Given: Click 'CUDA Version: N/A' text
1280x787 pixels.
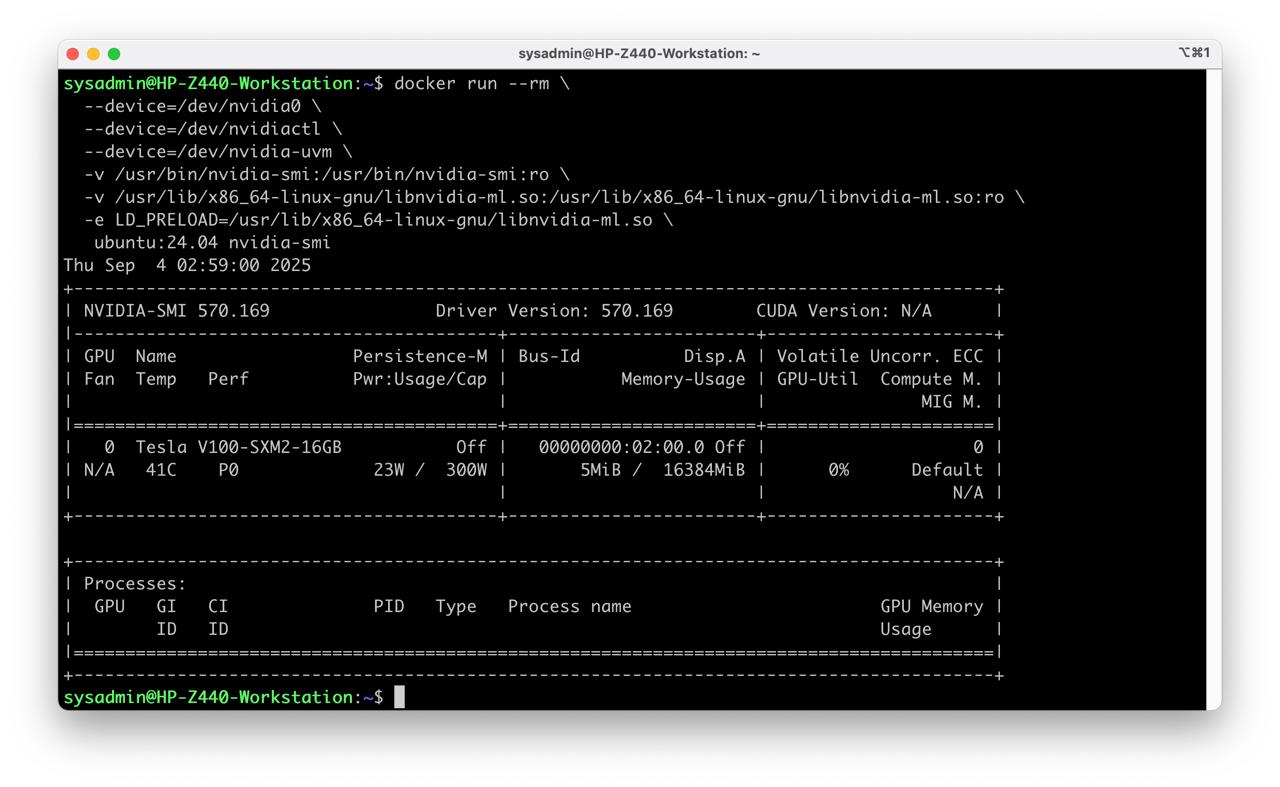Looking at the screenshot, I should [844, 311].
